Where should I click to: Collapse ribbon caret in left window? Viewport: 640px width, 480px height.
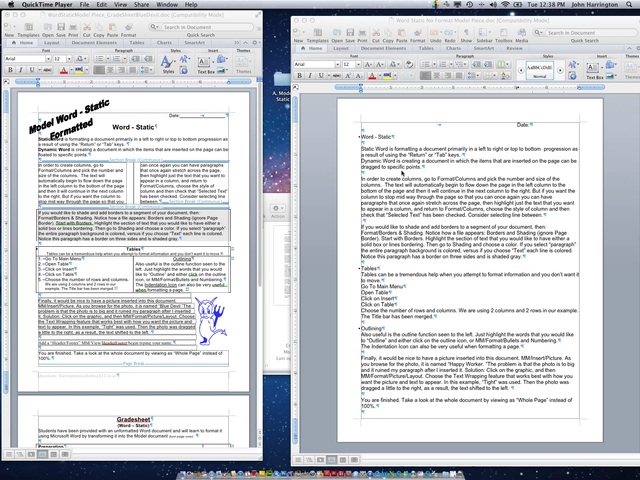(246, 42)
